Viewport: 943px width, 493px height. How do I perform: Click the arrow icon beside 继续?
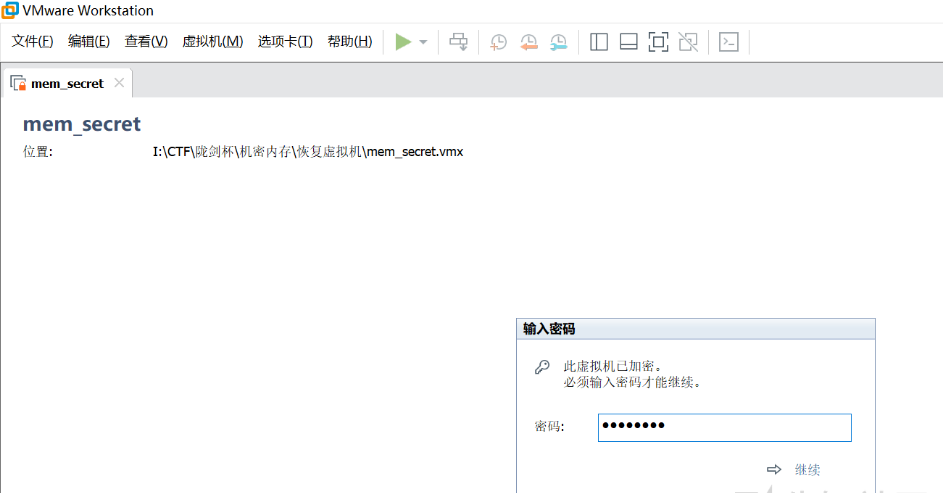pyautogui.click(x=774, y=470)
